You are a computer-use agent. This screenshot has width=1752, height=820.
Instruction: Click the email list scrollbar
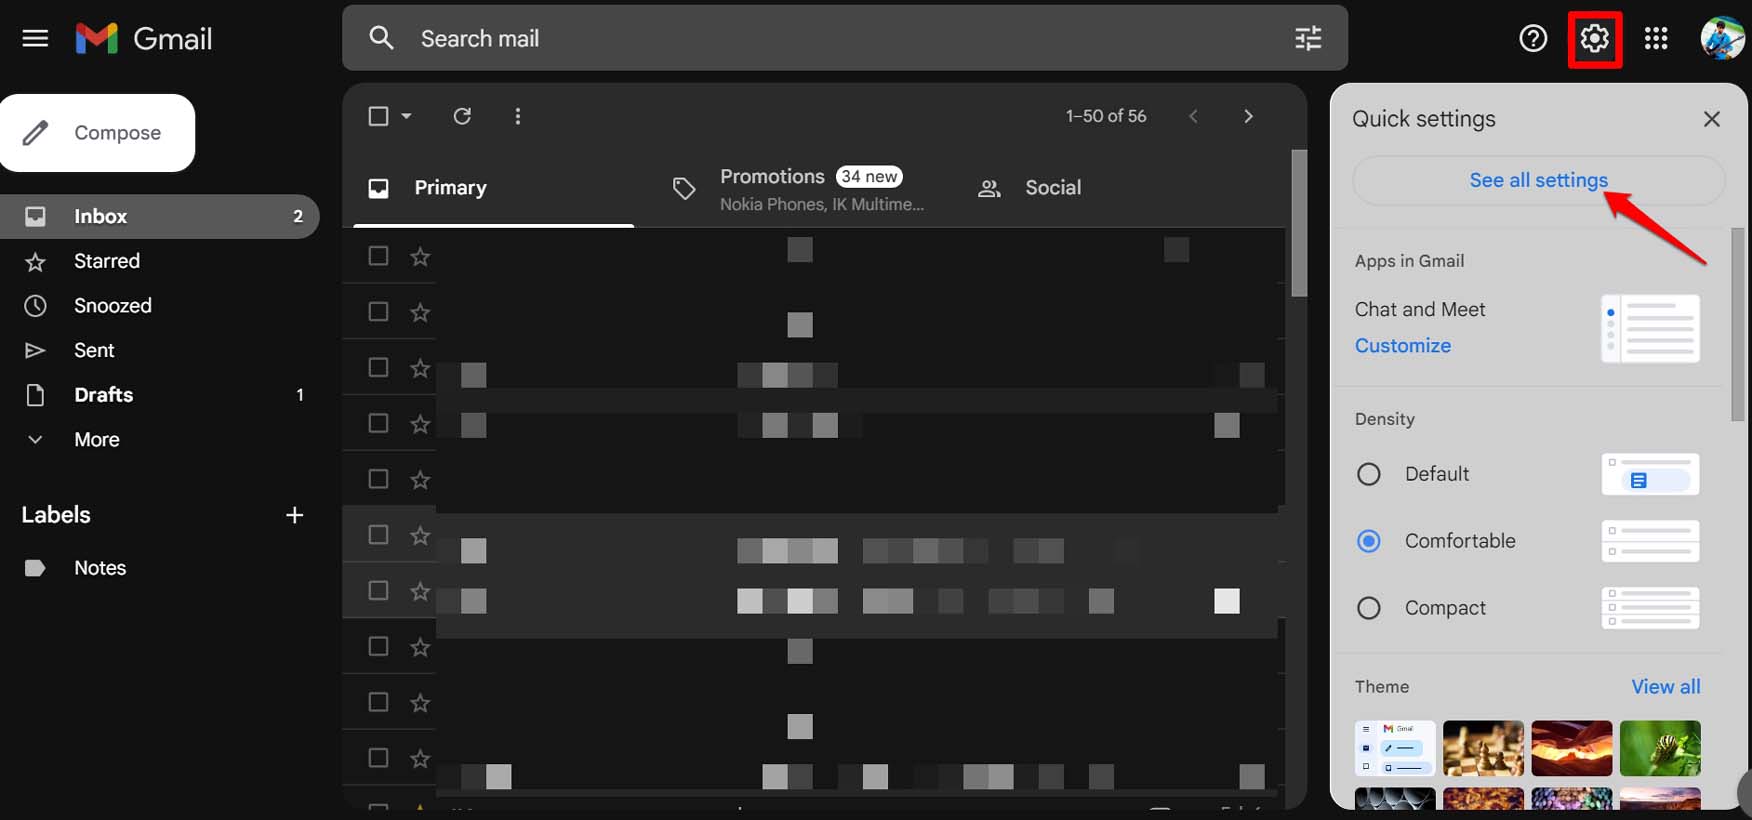click(1299, 223)
